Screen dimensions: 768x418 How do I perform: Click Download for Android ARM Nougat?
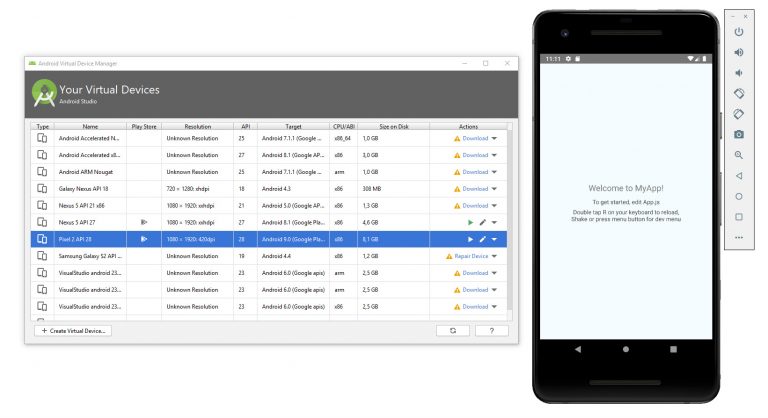pyautogui.click(x=475, y=171)
